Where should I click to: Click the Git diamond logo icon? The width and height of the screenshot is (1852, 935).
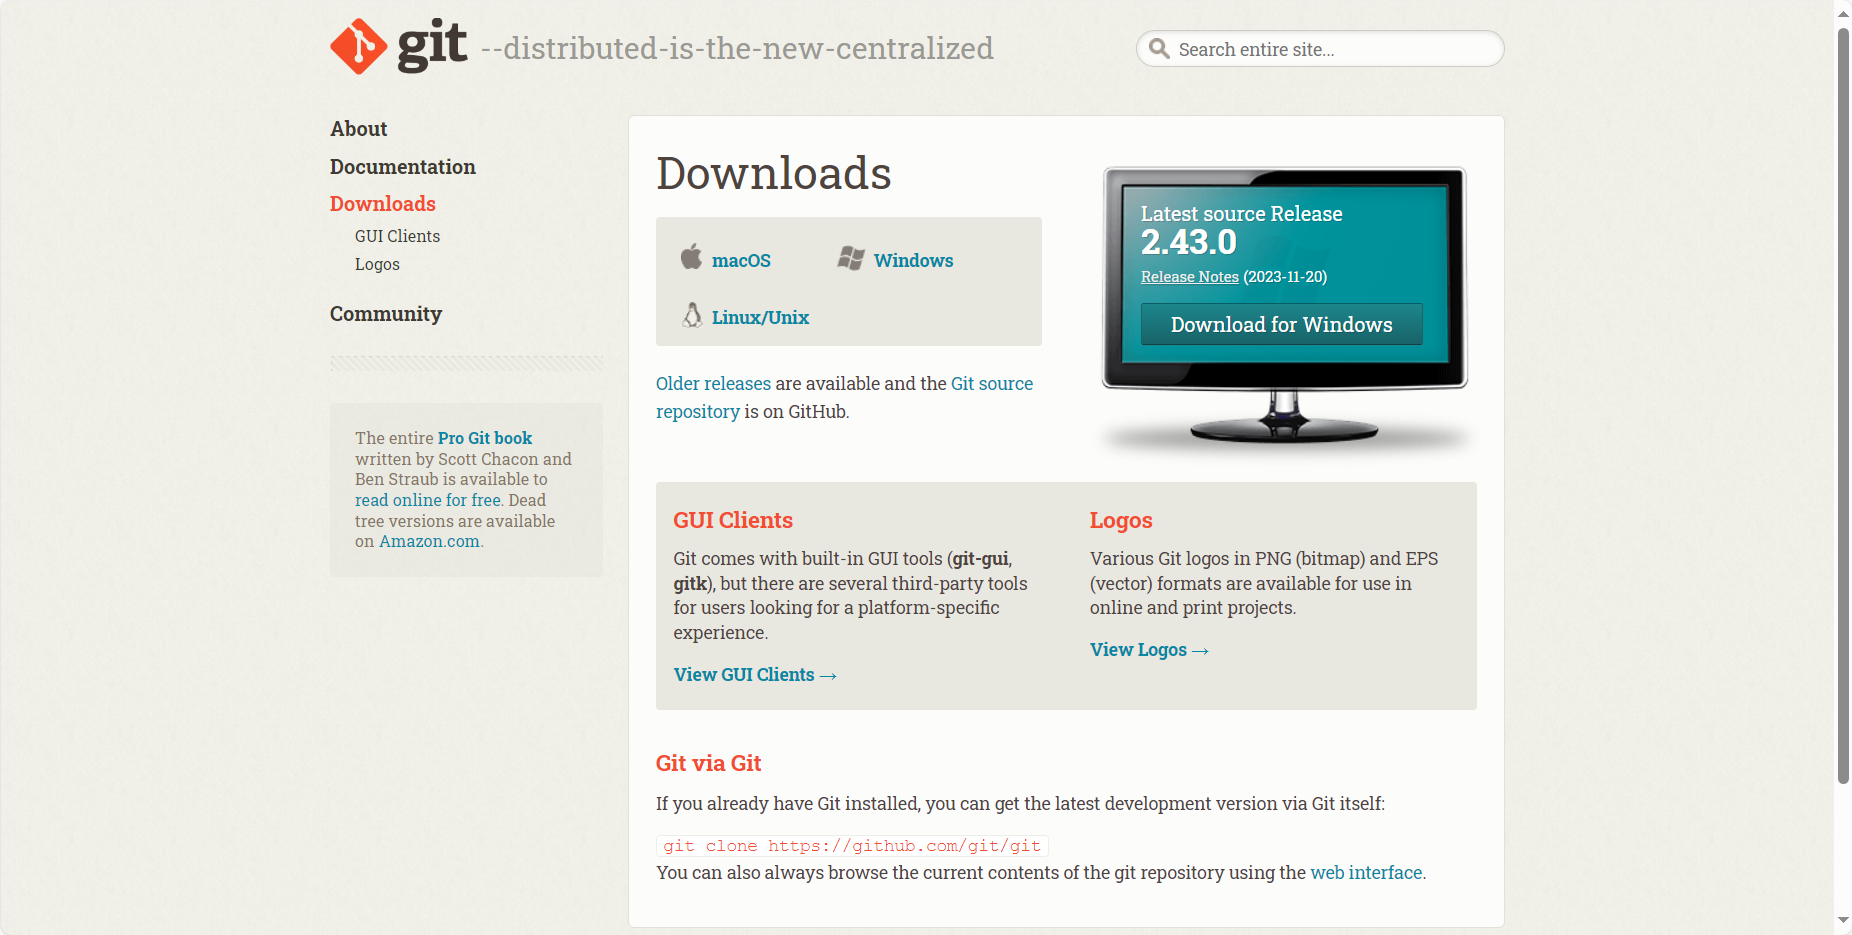click(x=359, y=47)
